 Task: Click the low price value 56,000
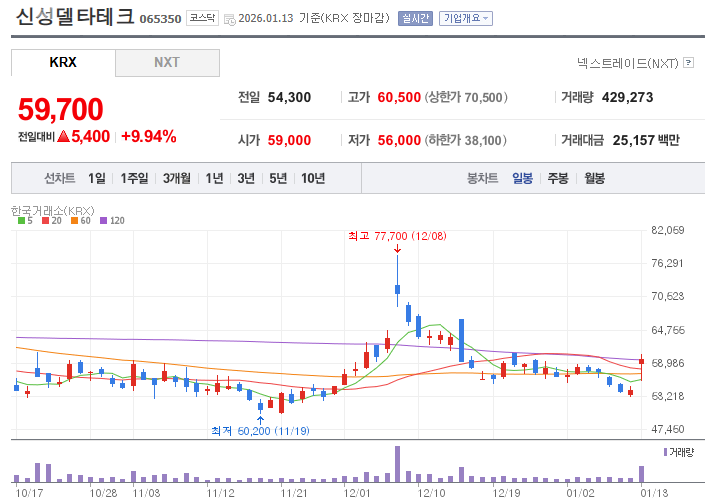click(399, 140)
